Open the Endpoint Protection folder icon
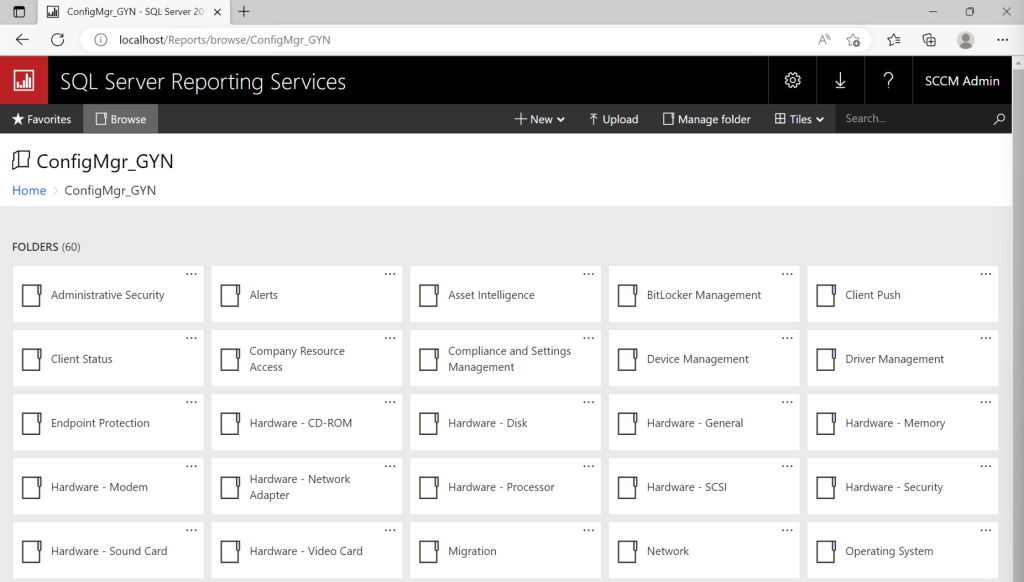The width and height of the screenshot is (1024, 582). click(x=31, y=423)
